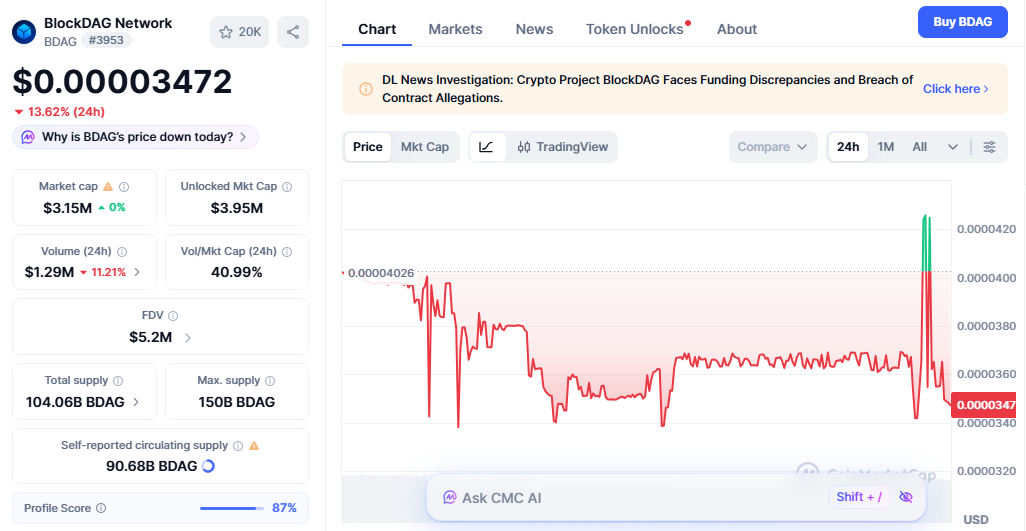Image resolution: width=1026 pixels, height=531 pixels.
Task: Open the News tab
Action: [x=534, y=29]
